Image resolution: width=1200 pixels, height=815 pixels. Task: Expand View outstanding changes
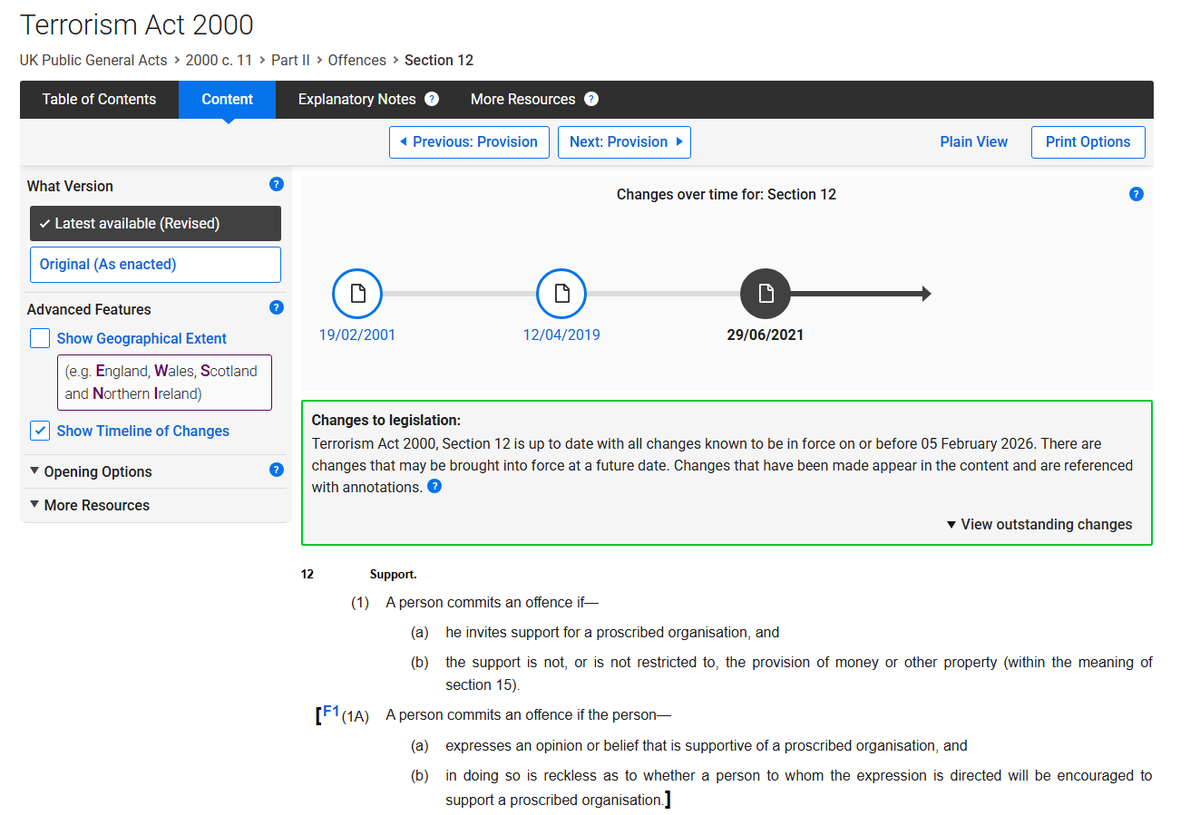[x=1039, y=524]
